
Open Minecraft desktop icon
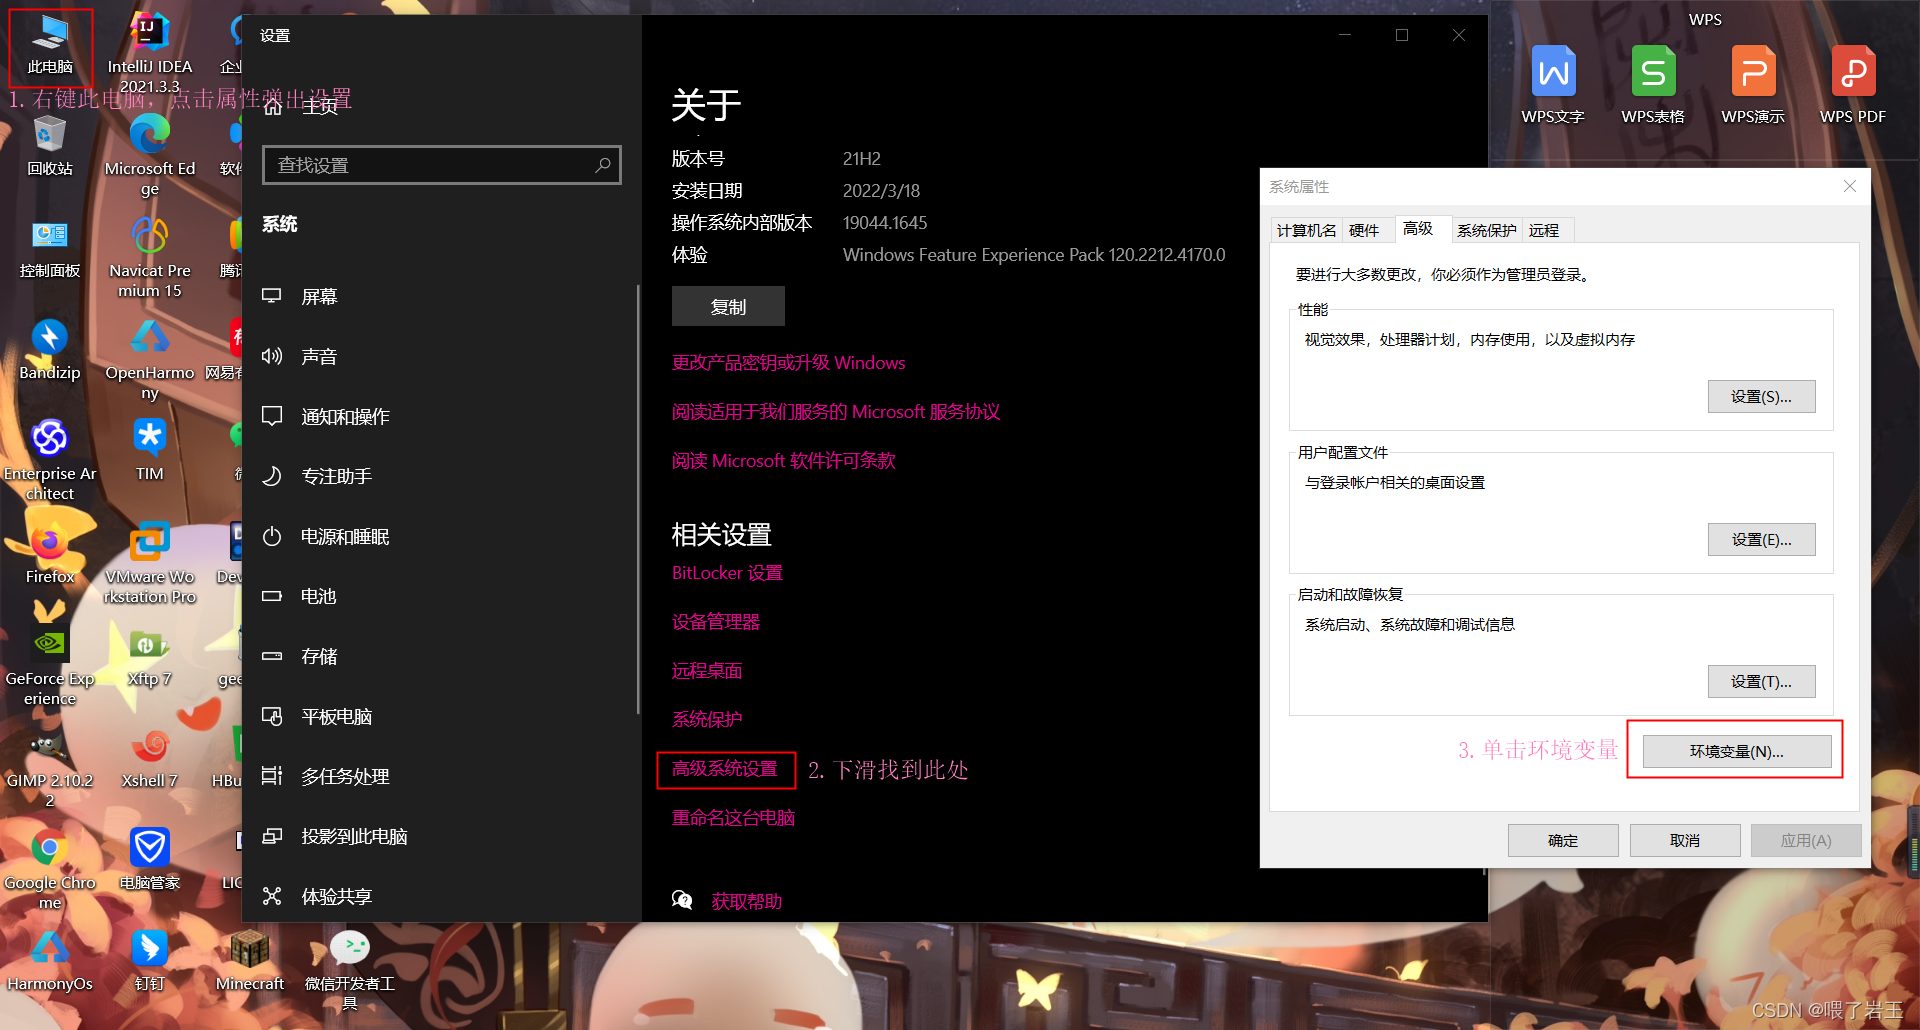[250, 962]
